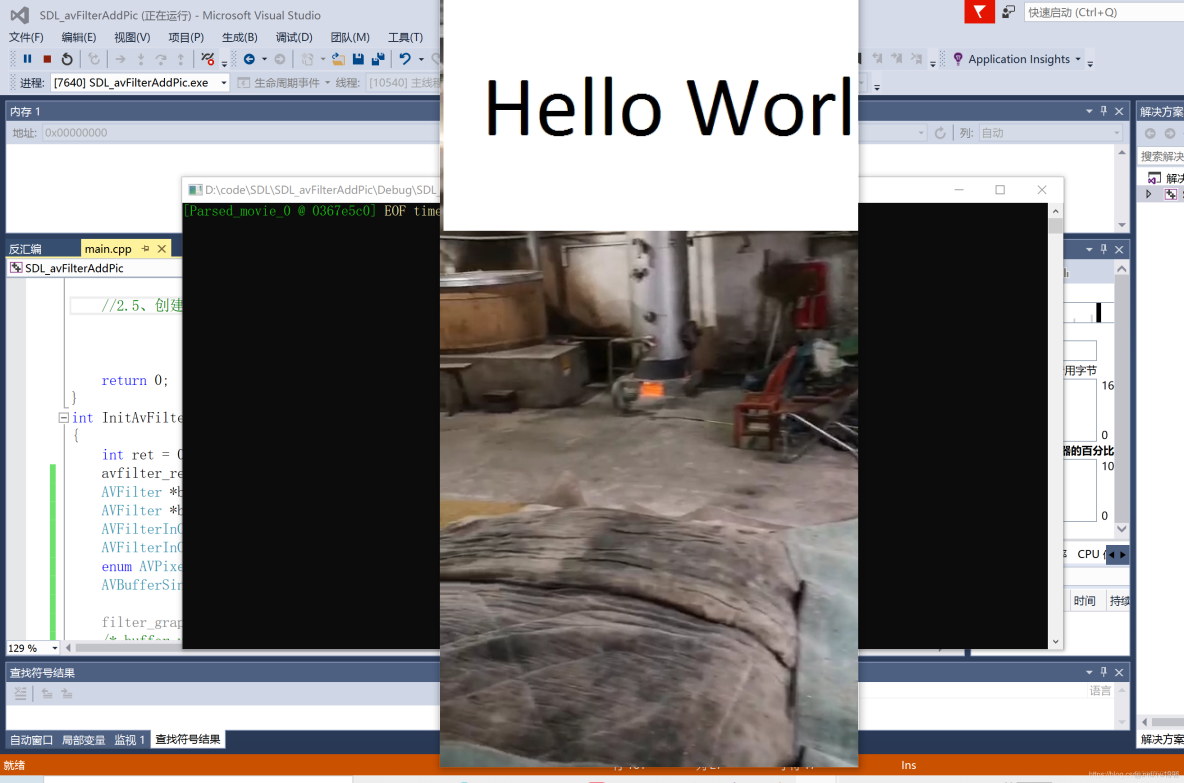Open the process selector SDL_avFilterAddPic.exe
1184x783 pixels.
[x=139, y=82]
